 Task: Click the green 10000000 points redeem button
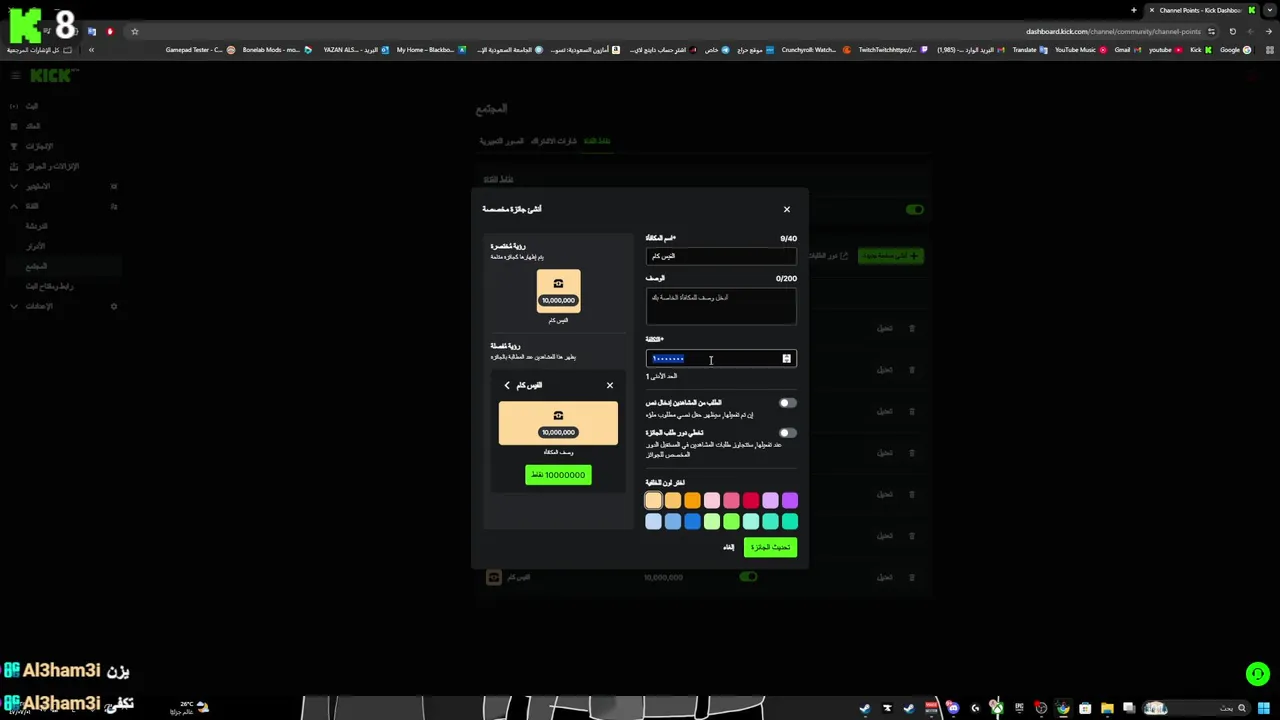pyautogui.click(x=558, y=475)
